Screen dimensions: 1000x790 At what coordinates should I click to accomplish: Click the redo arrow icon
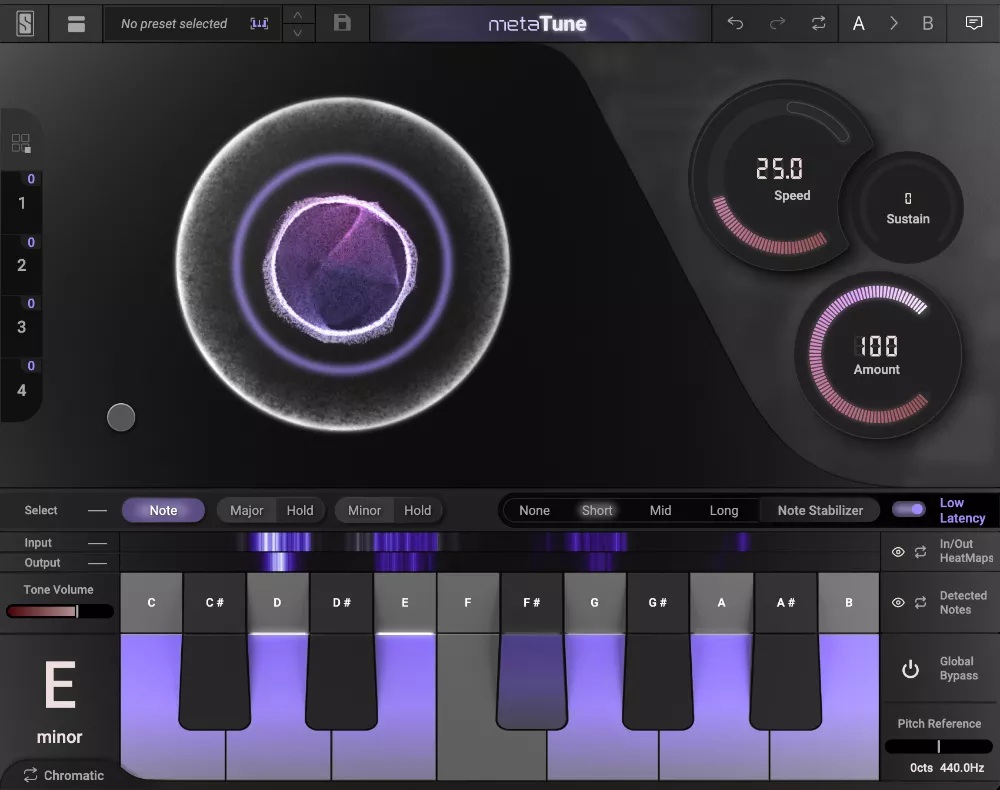click(x=777, y=23)
